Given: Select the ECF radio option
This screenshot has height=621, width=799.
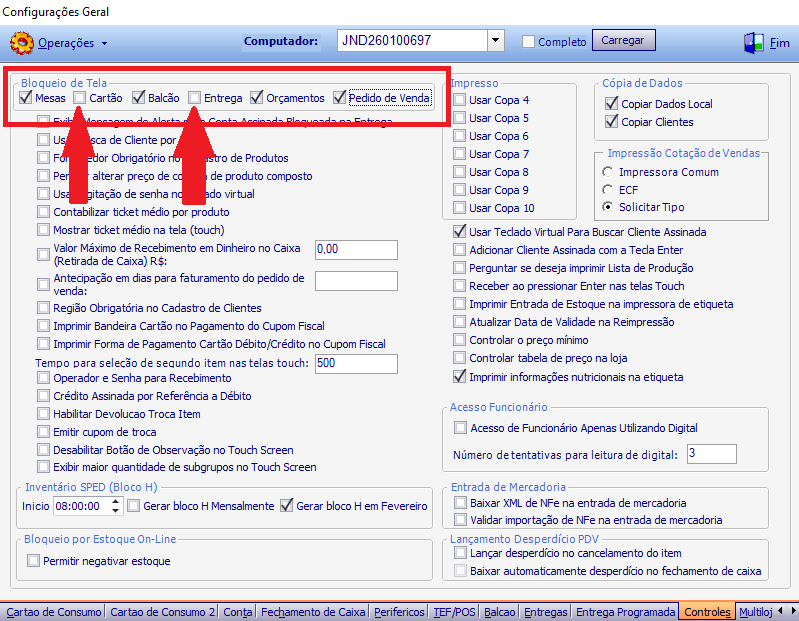Looking at the screenshot, I should coord(607,190).
